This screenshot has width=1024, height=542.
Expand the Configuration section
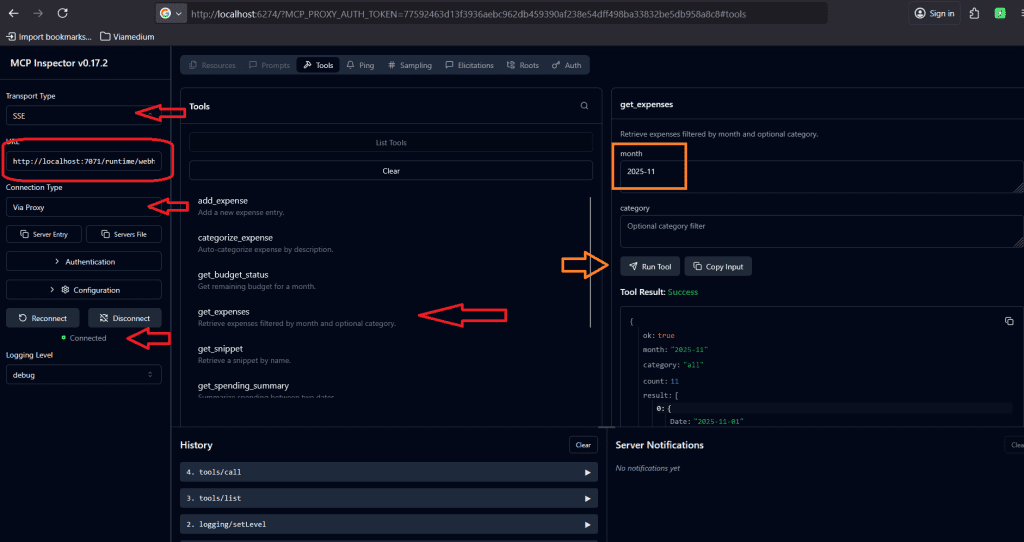(84, 290)
